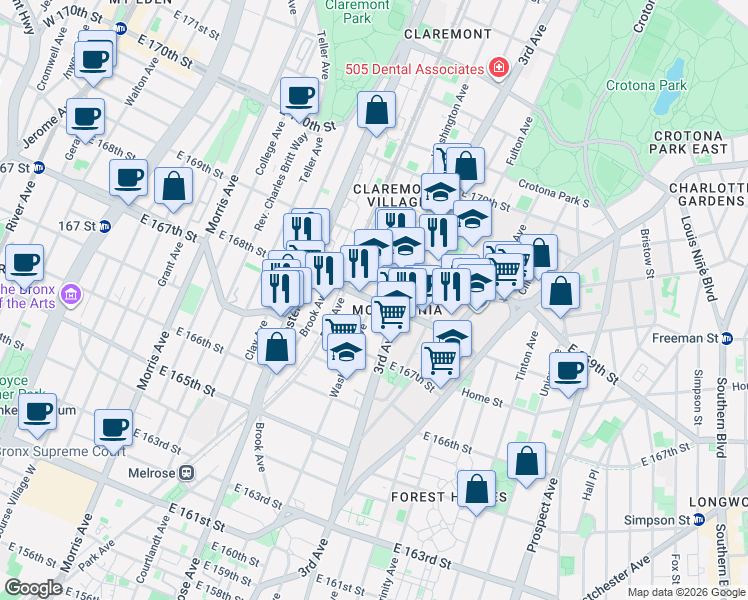This screenshot has height=600, width=748.
Task: Select the Melrose station label
Action: [x=152, y=473]
